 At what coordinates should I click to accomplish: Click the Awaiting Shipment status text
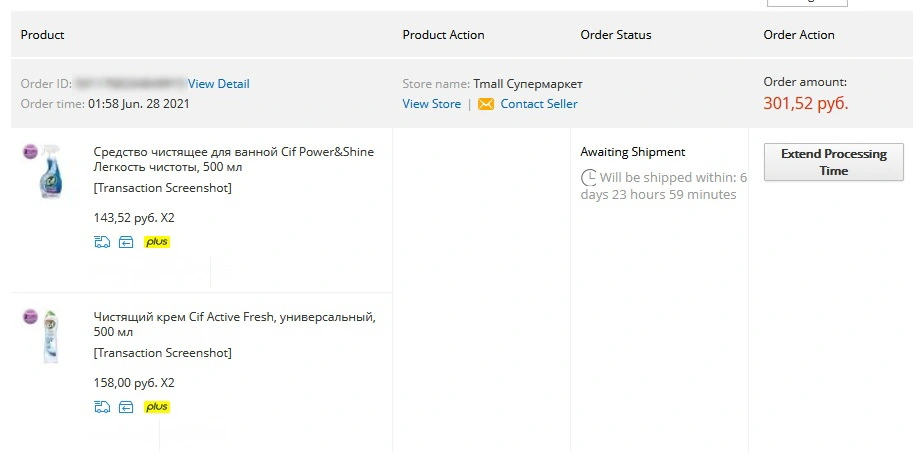(x=632, y=152)
